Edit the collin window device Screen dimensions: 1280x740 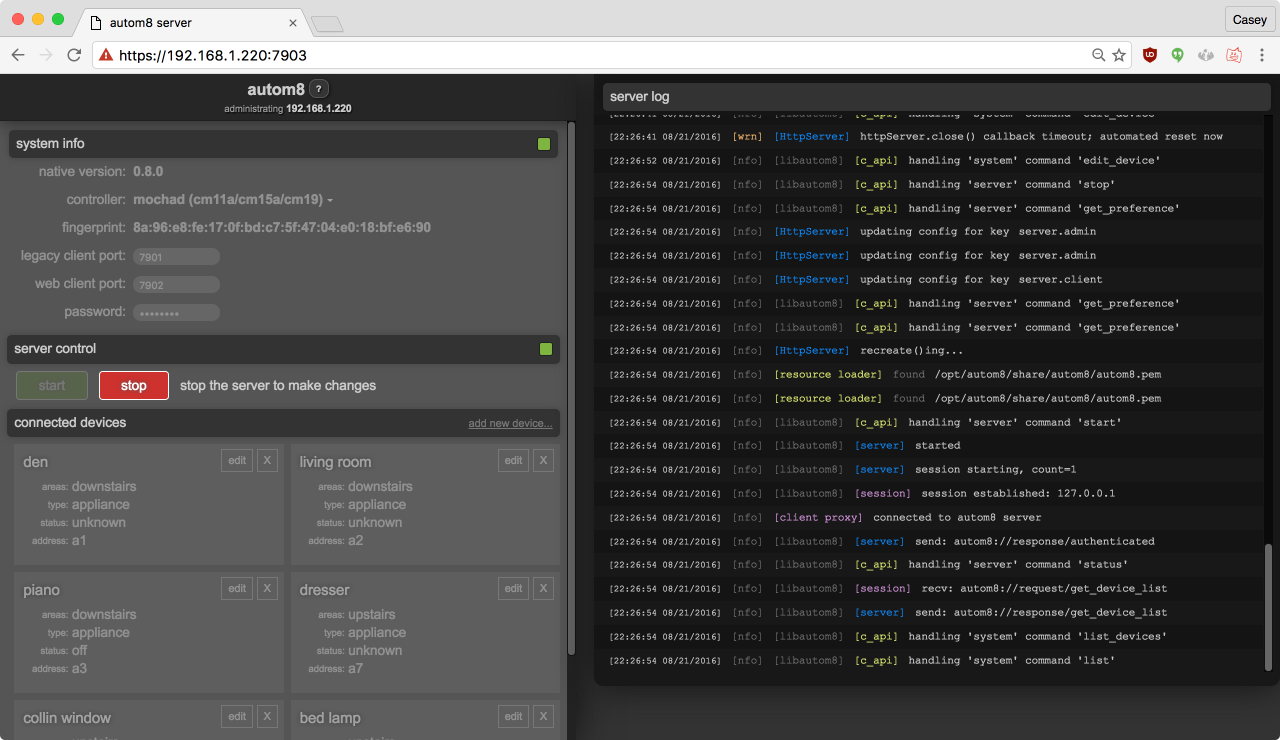click(x=237, y=716)
